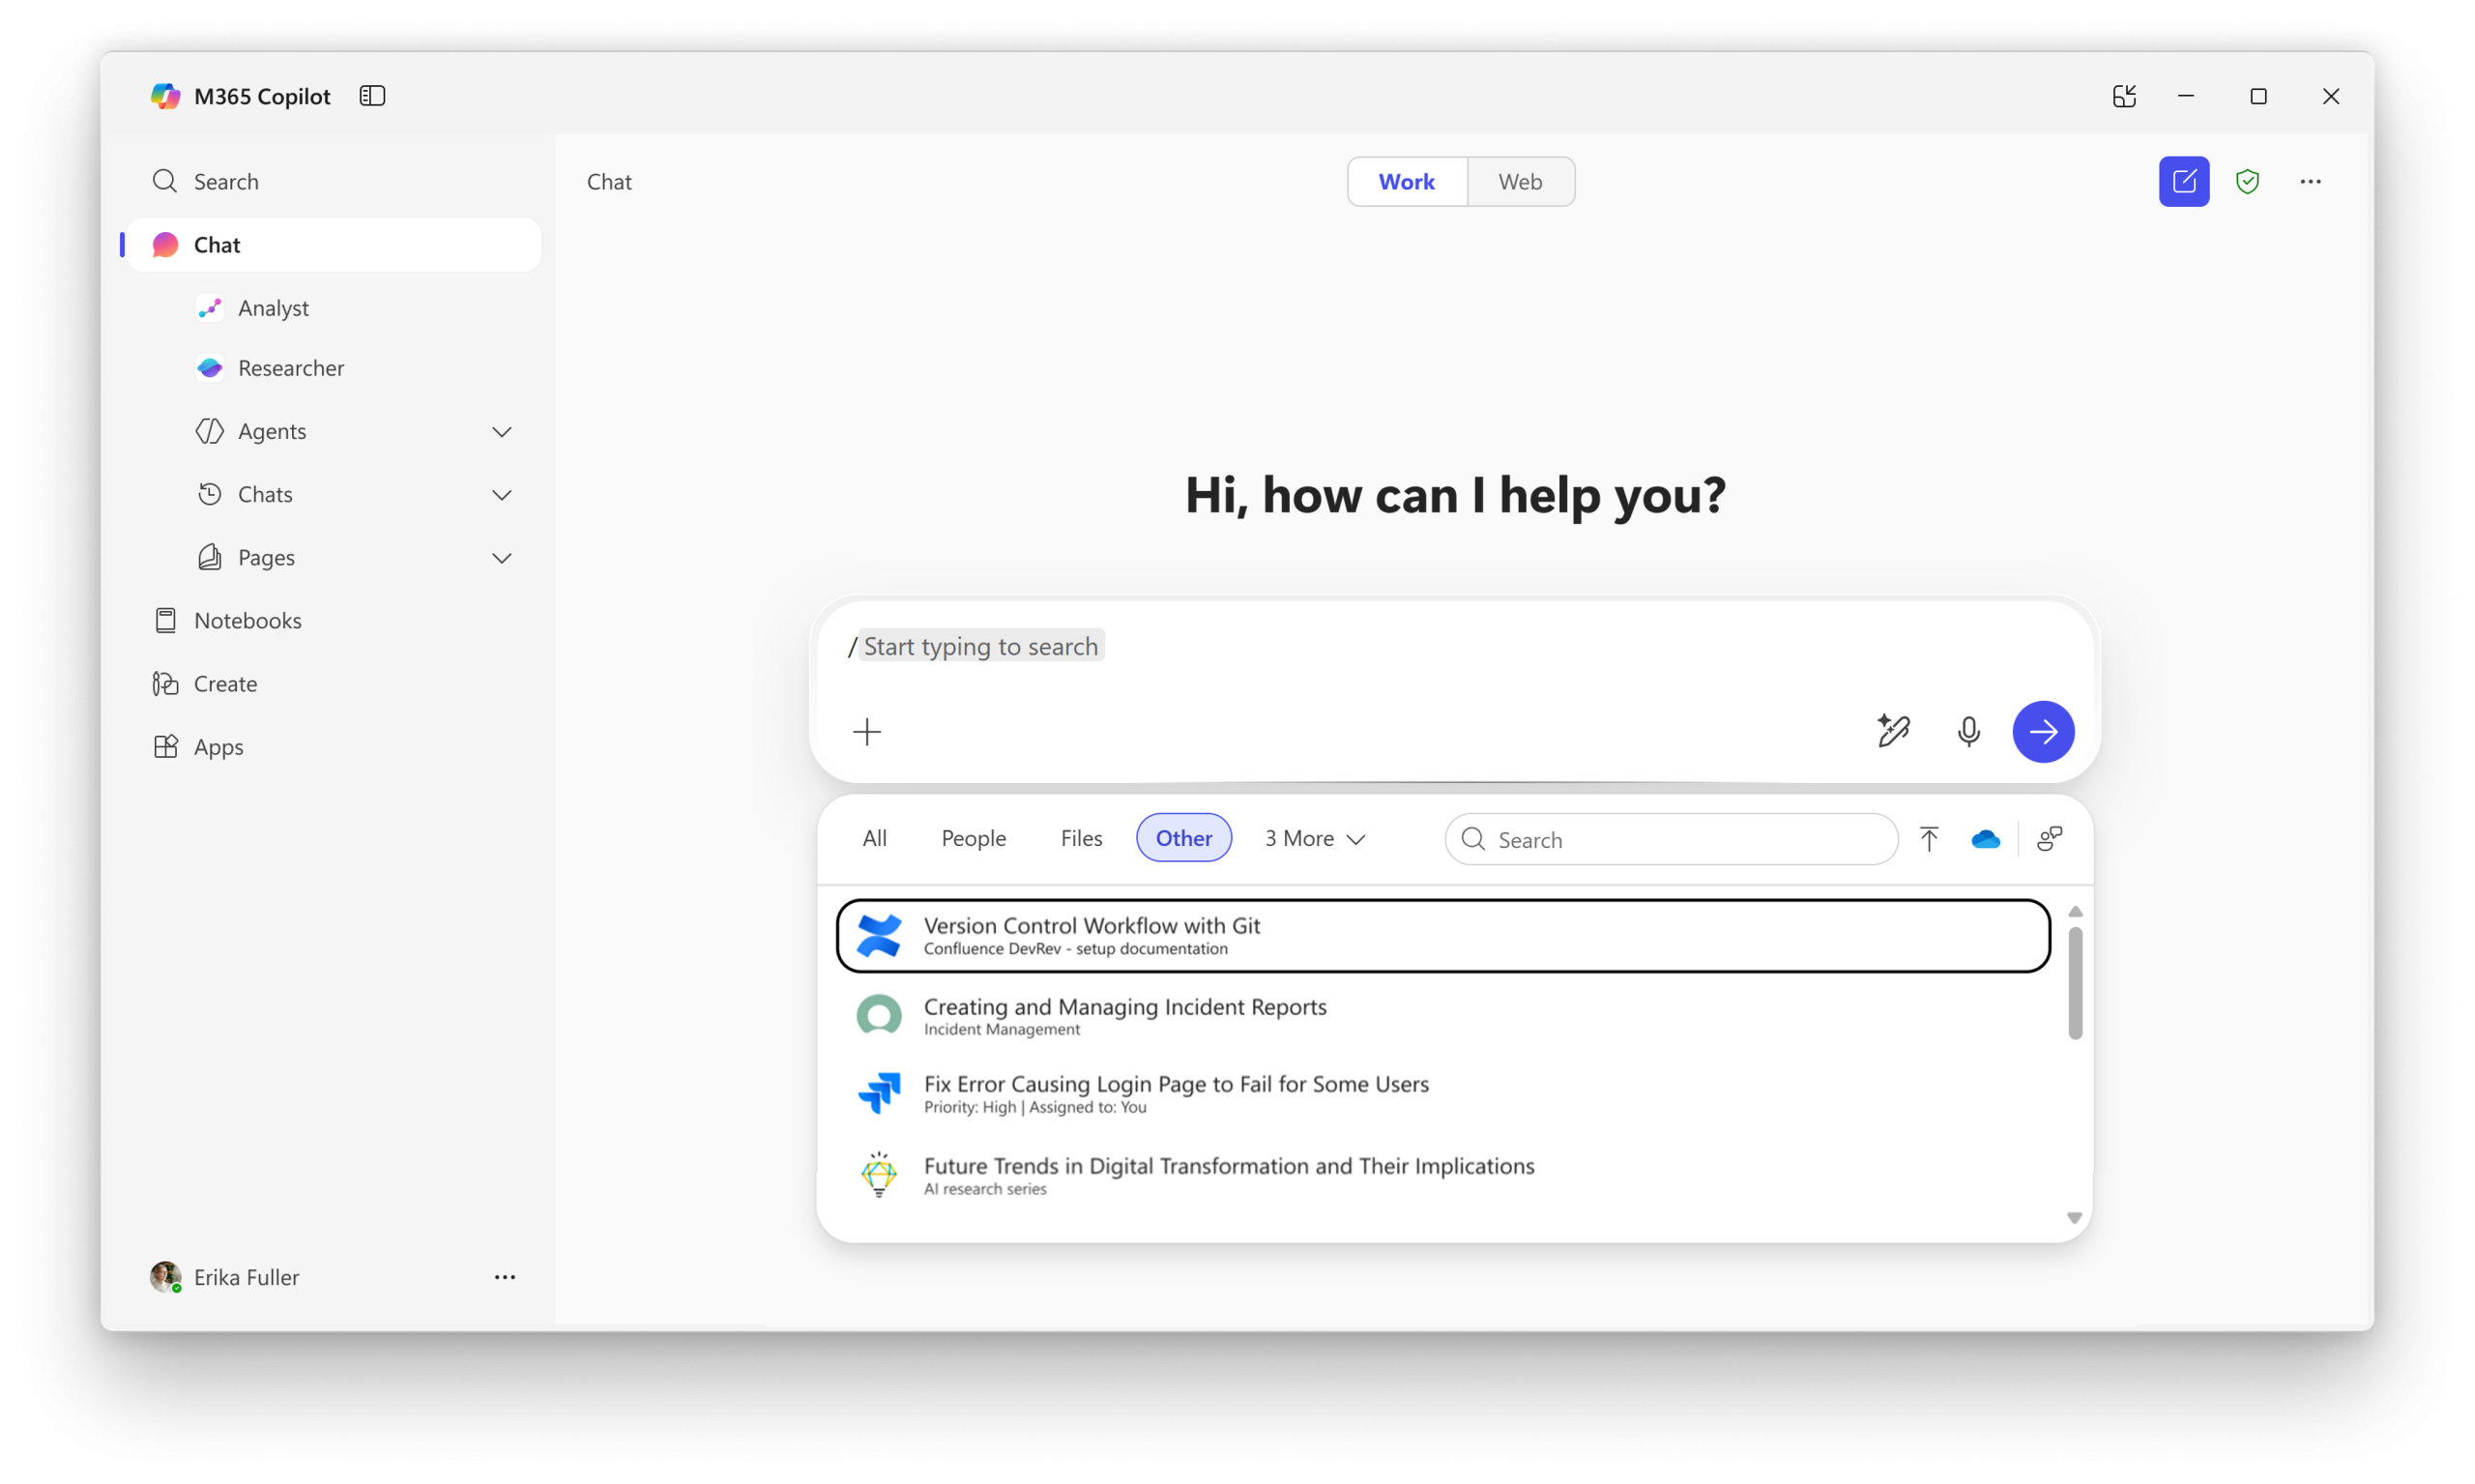The height and width of the screenshot is (1484, 2475).
Task: Click Erika Fuller's name
Action: (x=246, y=1277)
